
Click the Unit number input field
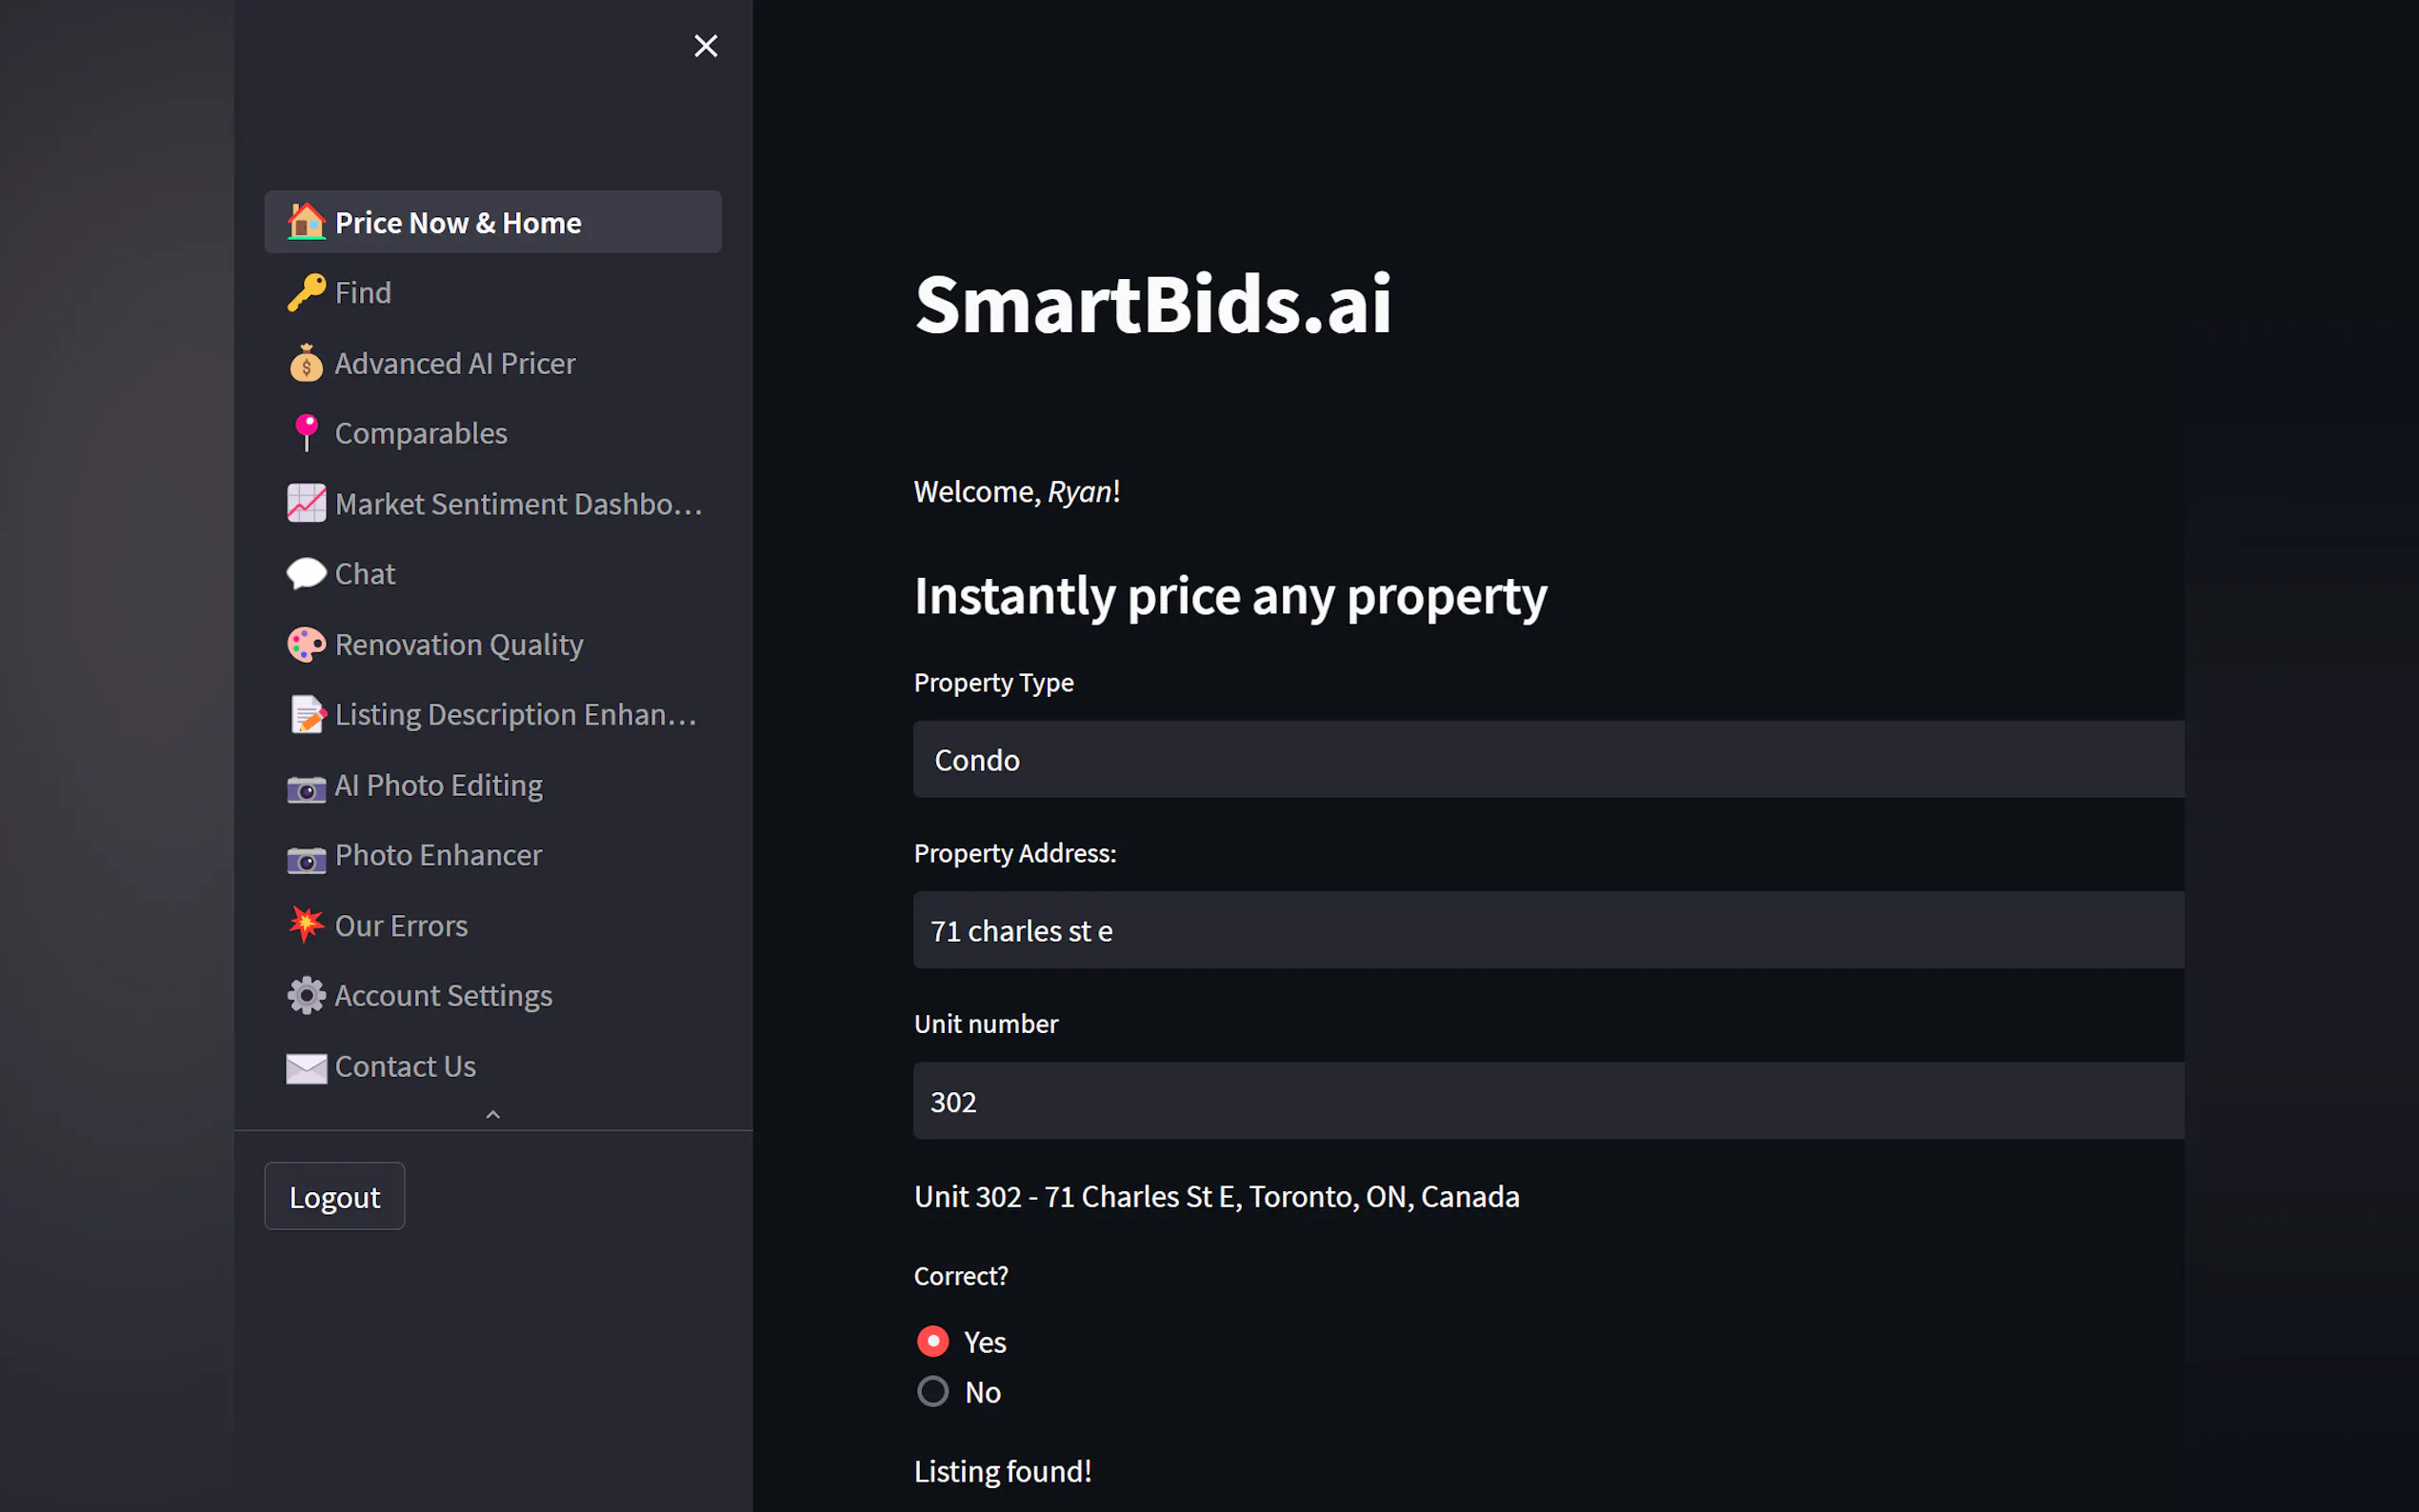pyautogui.click(x=1548, y=1101)
